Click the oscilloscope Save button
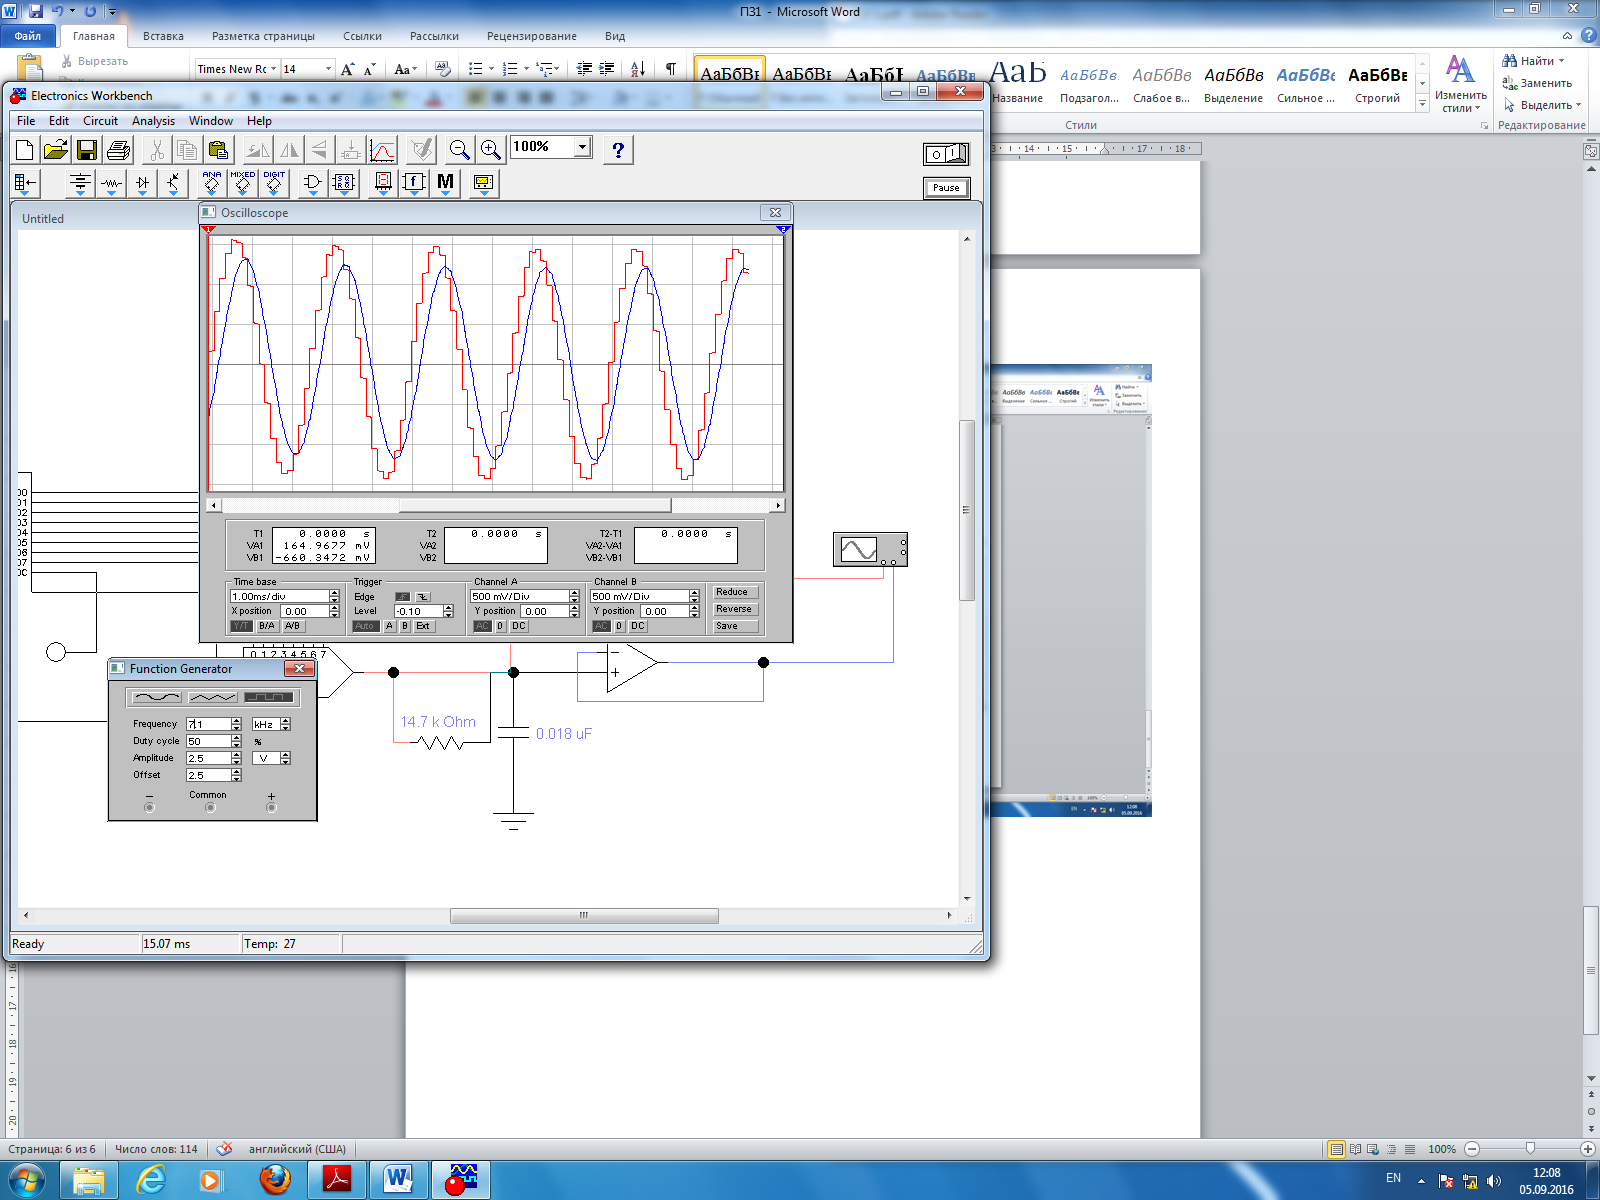The width and height of the screenshot is (1600, 1200). pyautogui.click(x=734, y=626)
